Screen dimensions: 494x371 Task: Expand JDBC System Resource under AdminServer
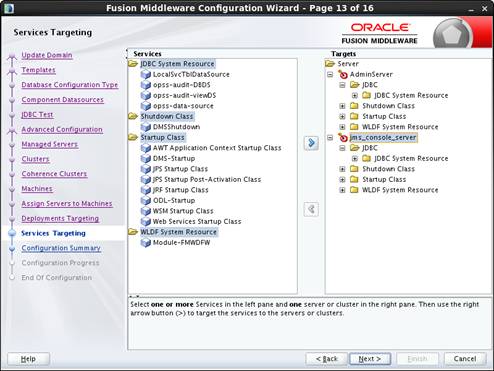click(x=355, y=96)
